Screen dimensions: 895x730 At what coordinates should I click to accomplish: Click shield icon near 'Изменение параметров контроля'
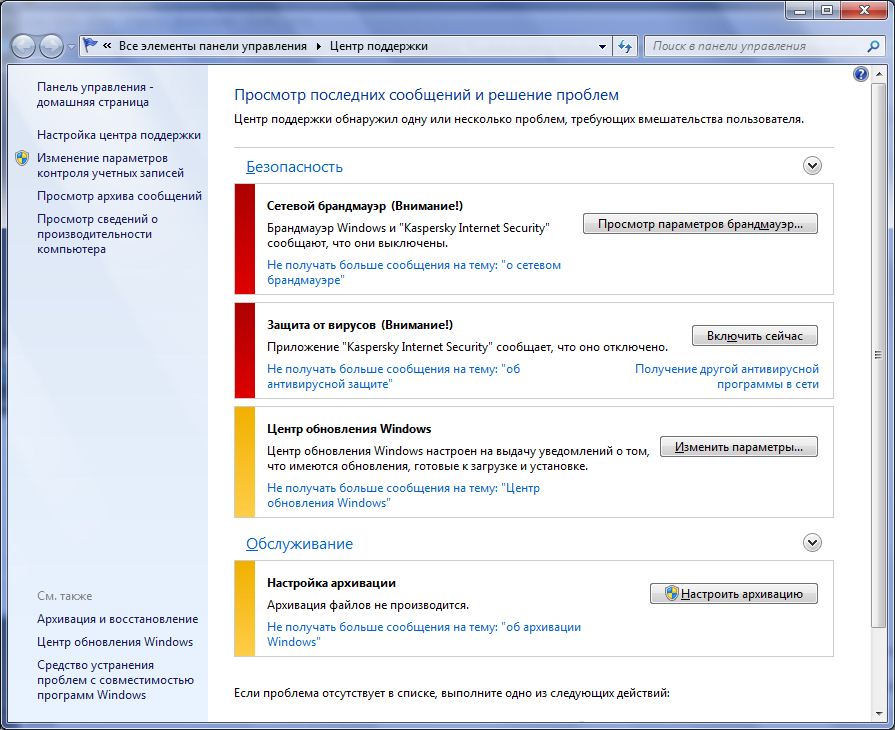(x=22, y=158)
